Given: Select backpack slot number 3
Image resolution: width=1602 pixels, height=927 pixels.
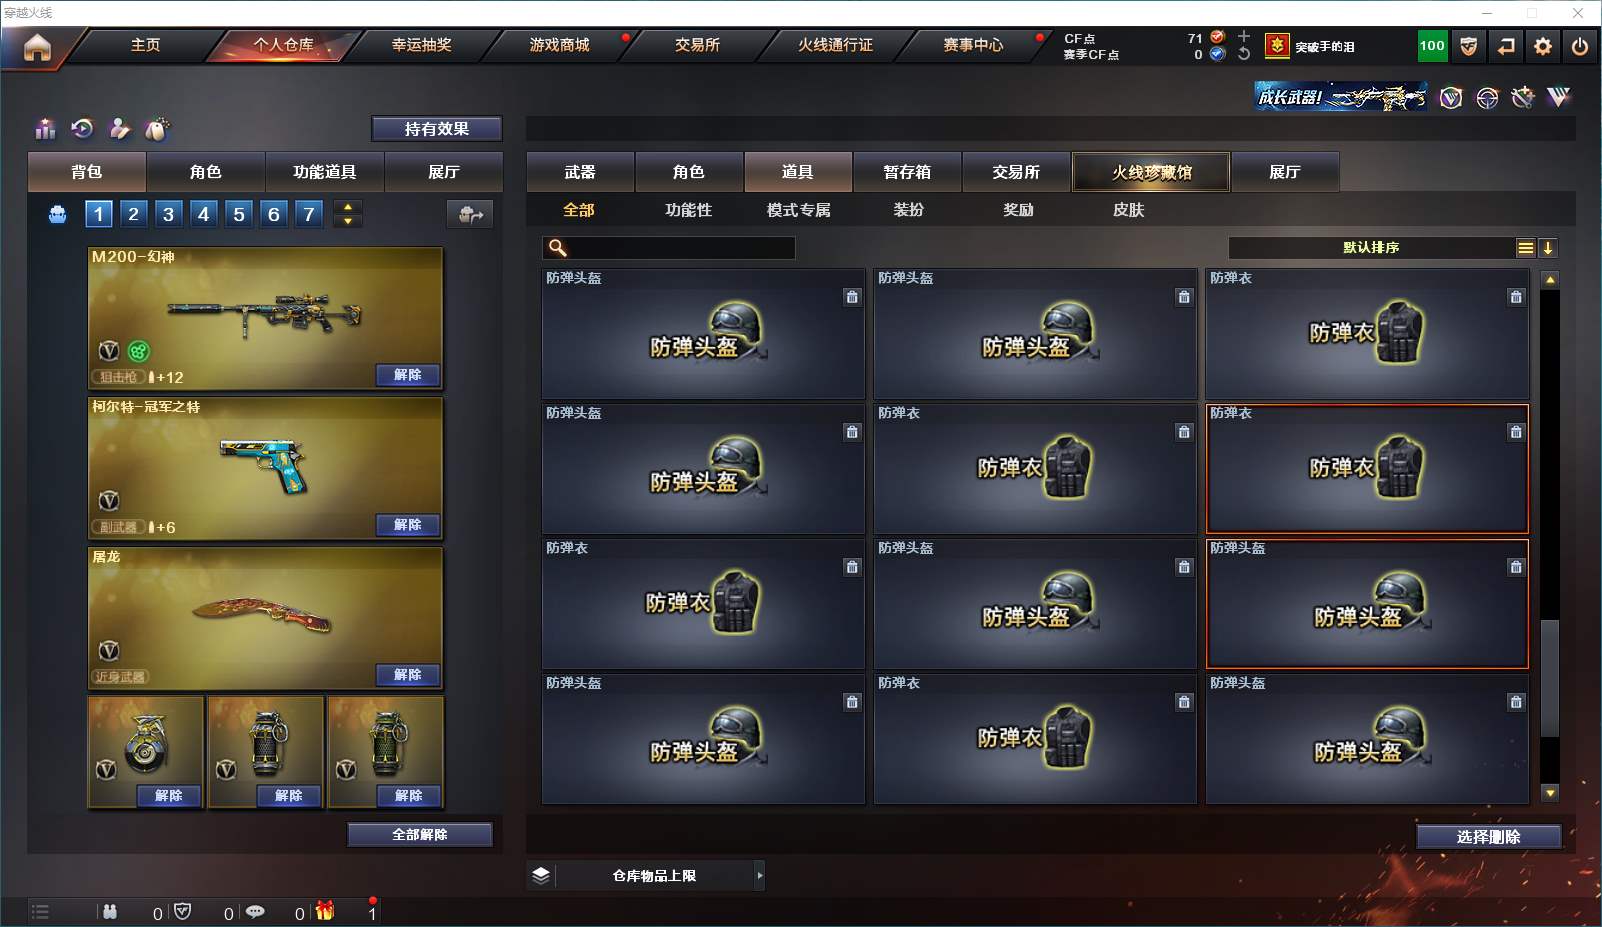Looking at the screenshot, I should [168, 214].
